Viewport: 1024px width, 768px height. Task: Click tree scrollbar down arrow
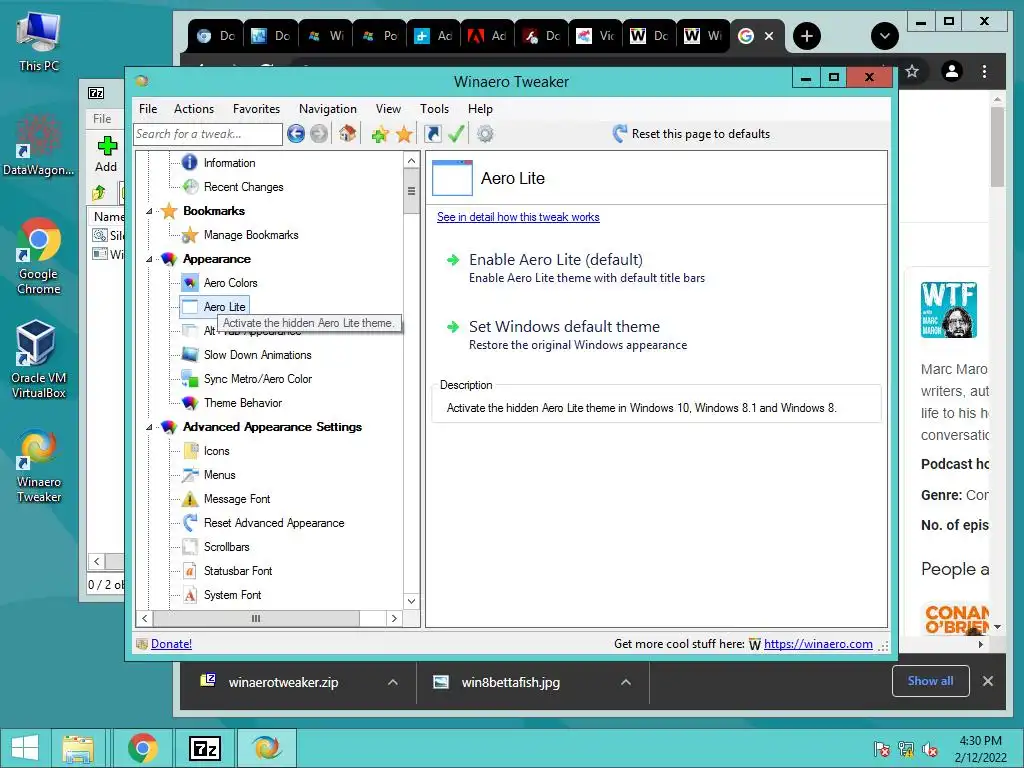pos(411,601)
